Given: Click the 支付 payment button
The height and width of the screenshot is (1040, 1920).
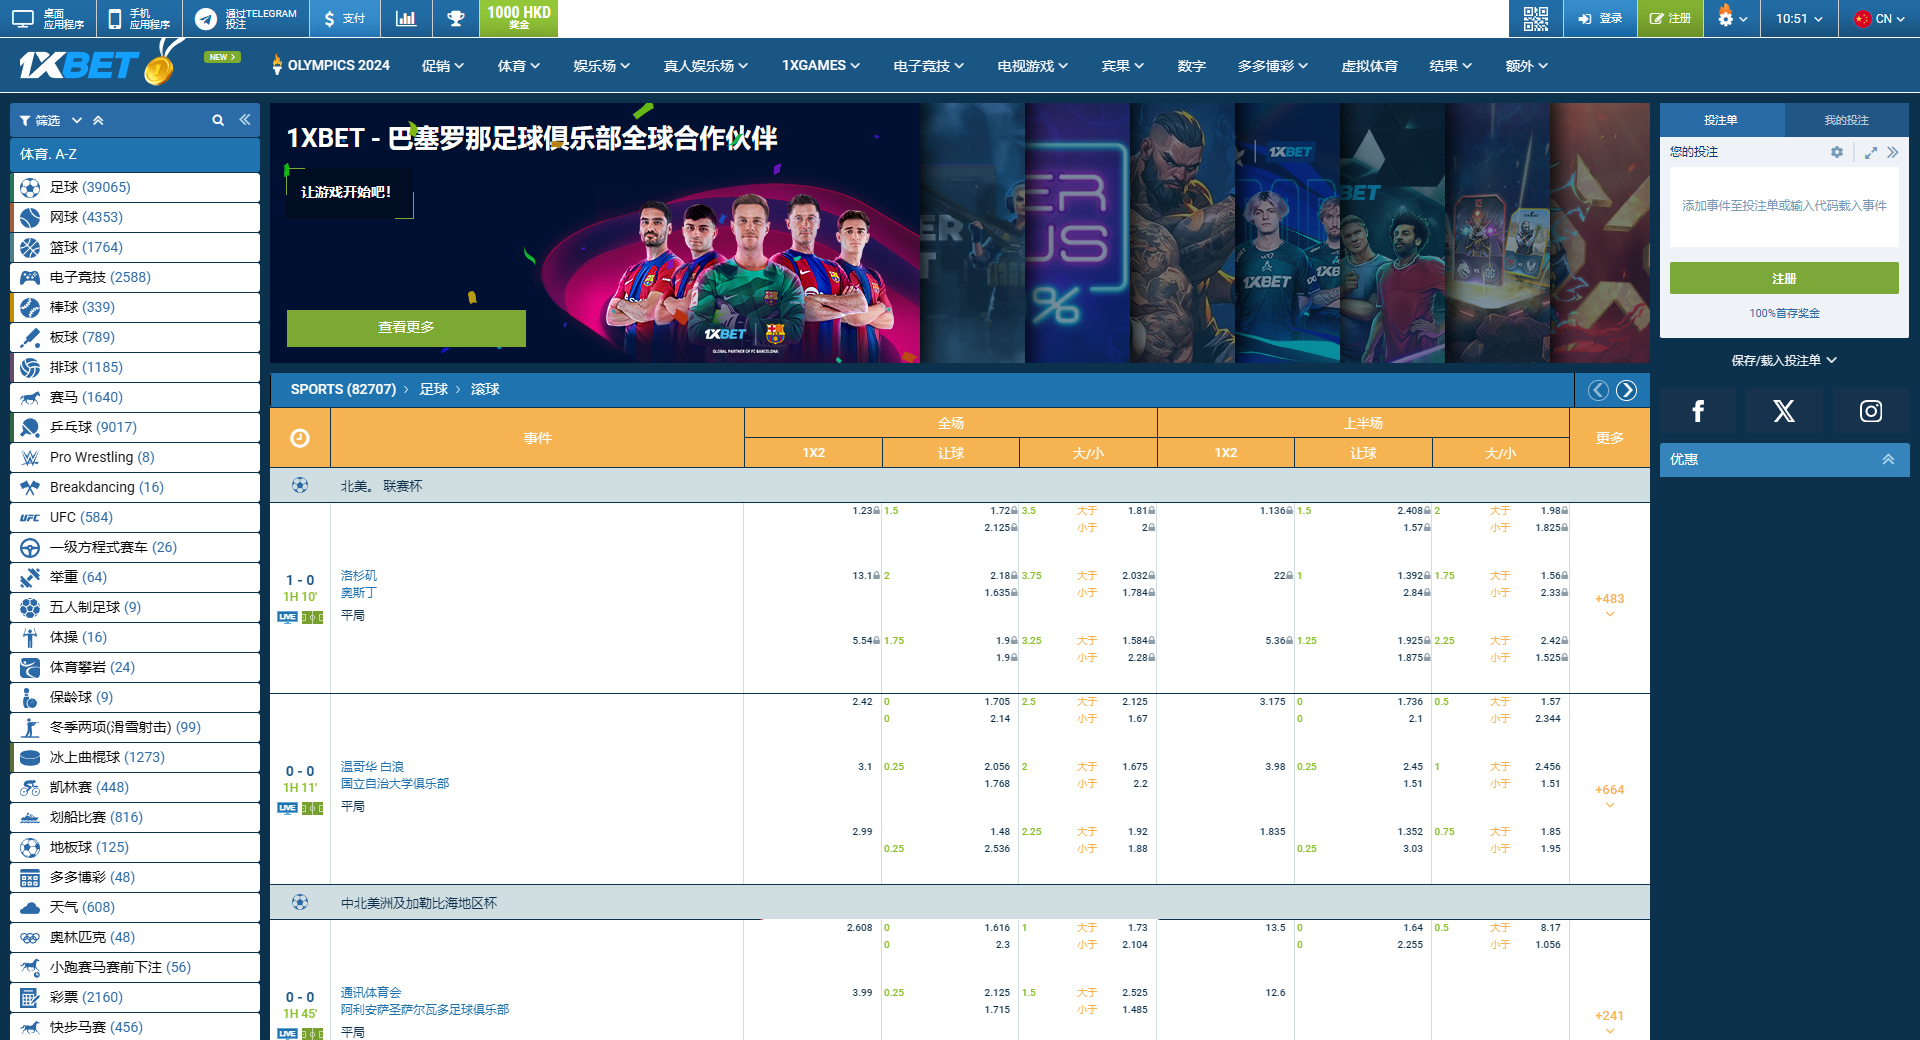Looking at the screenshot, I should [345, 18].
